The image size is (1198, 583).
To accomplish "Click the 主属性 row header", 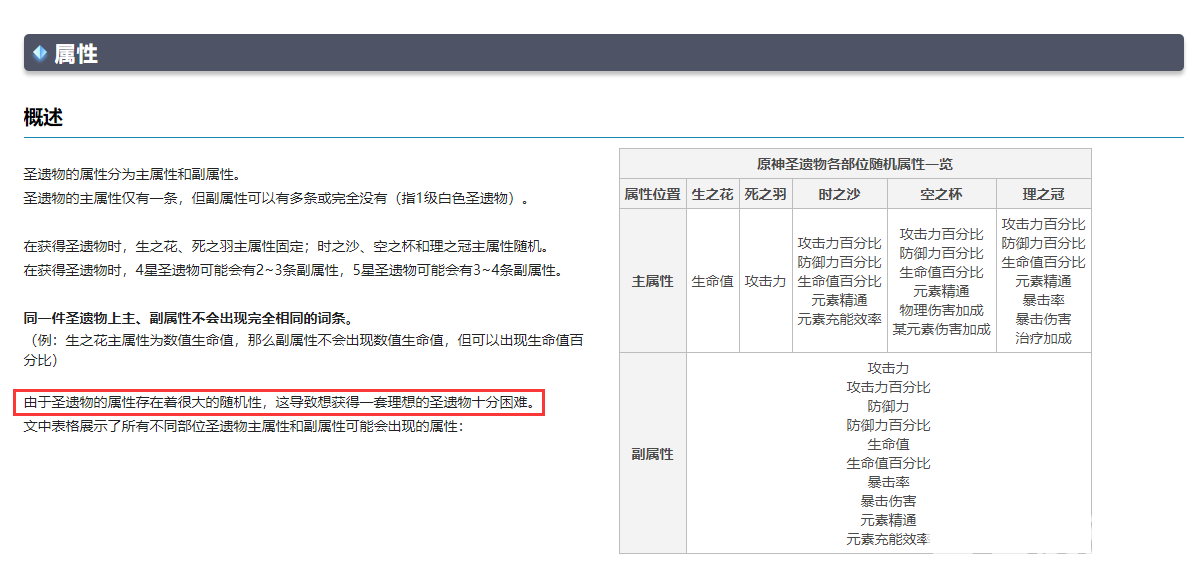I will pos(652,281).
